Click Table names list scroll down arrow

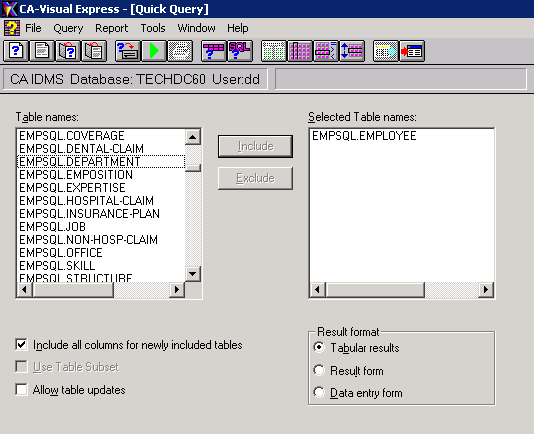pyautogui.click(x=193, y=274)
